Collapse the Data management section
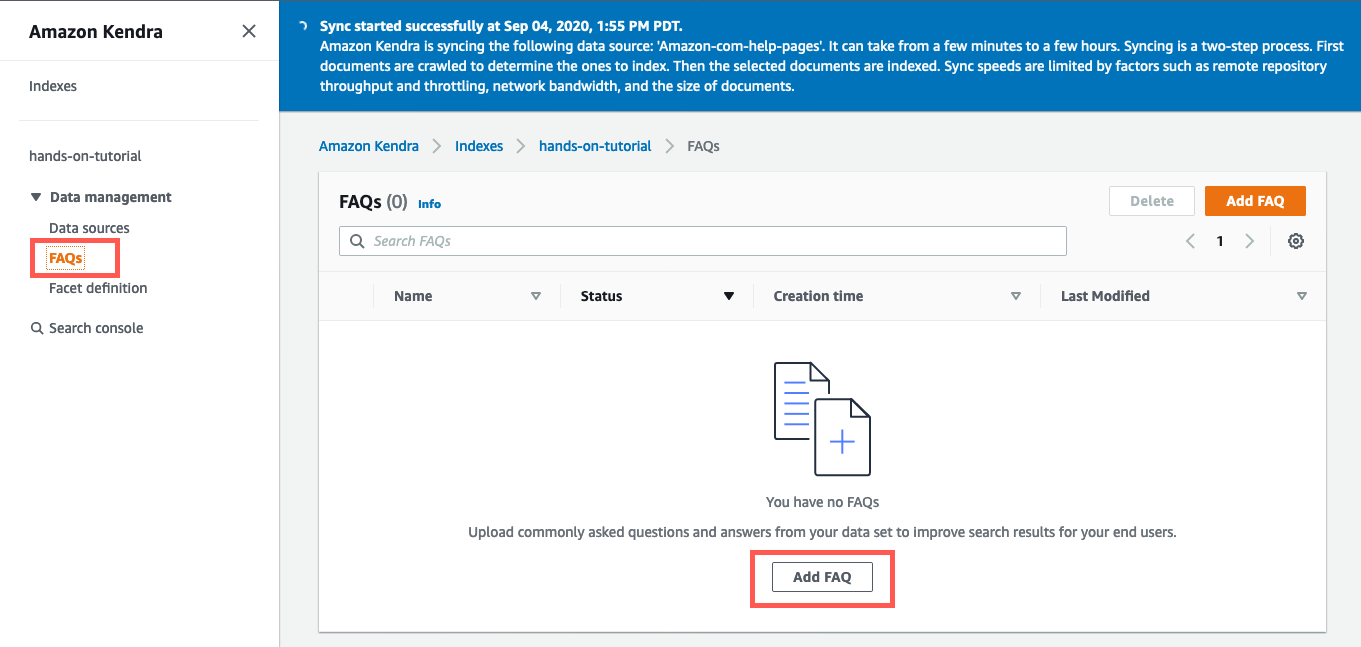Screen dimensions: 1361x647 (36, 197)
